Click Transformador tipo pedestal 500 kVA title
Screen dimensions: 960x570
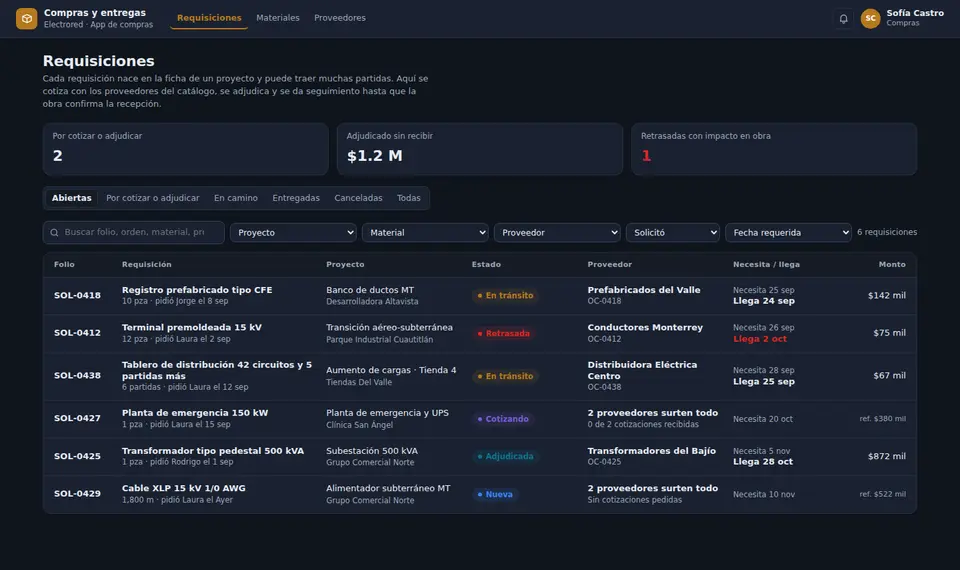point(213,451)
